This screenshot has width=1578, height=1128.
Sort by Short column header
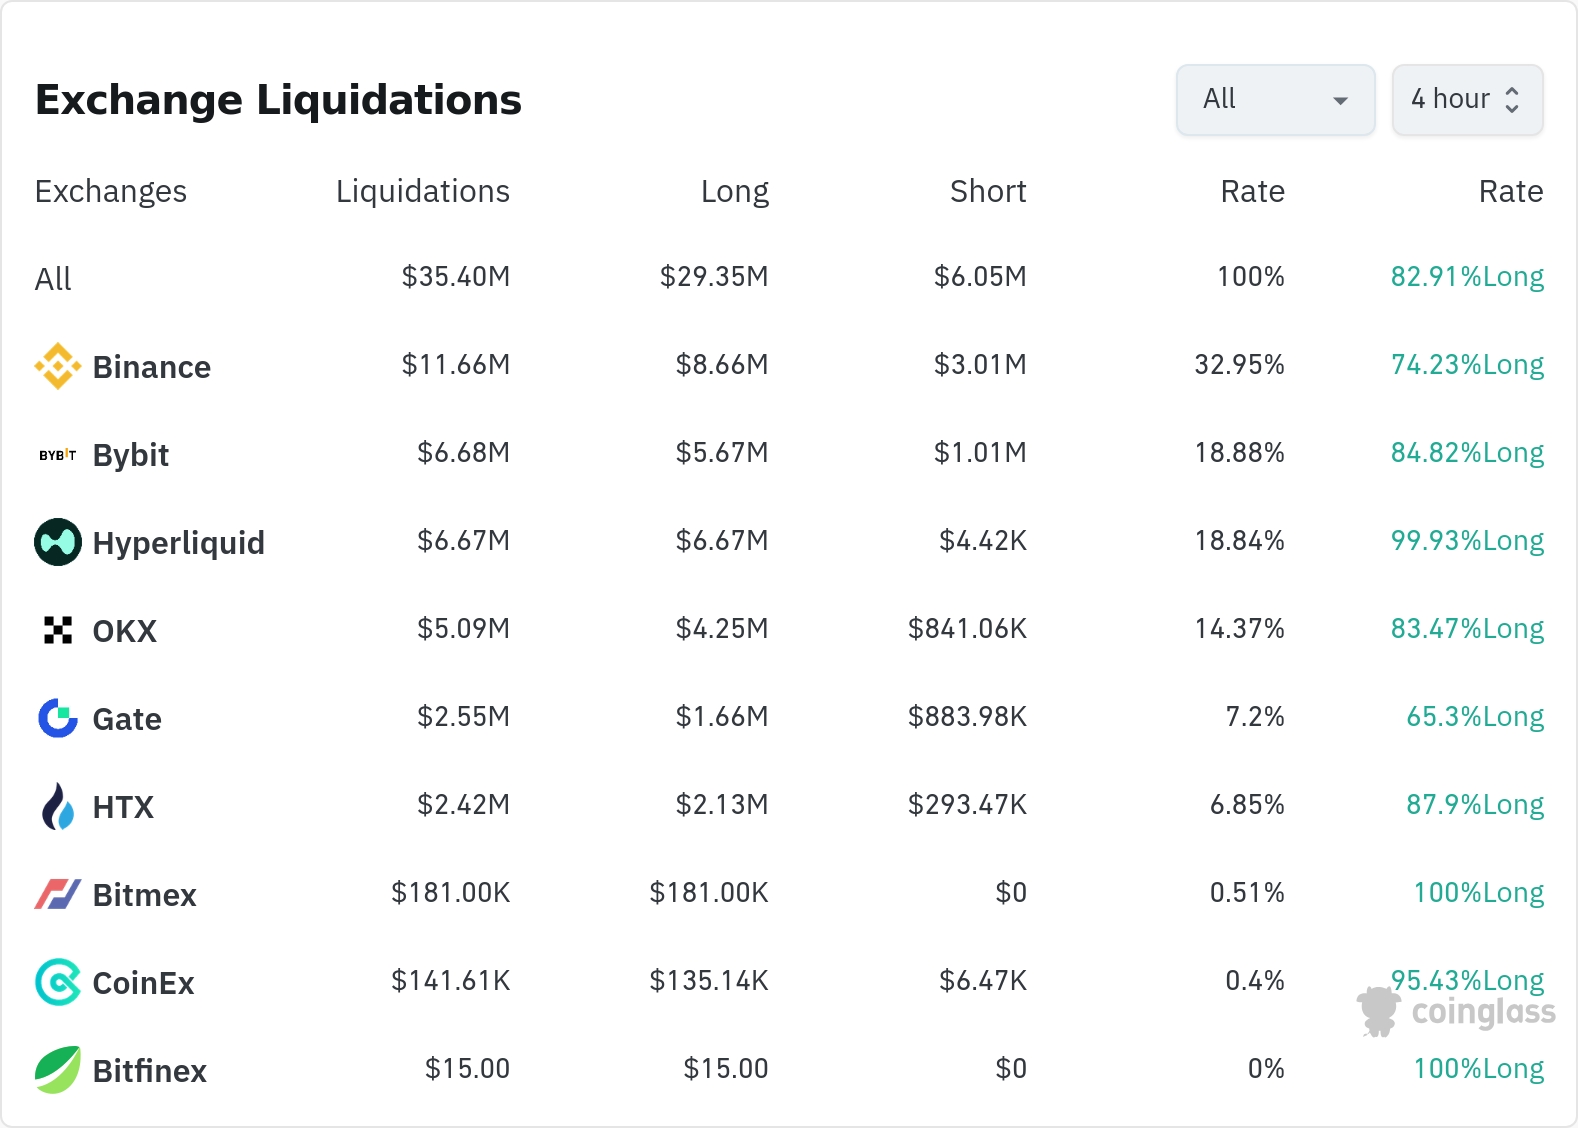coord(987,191)
